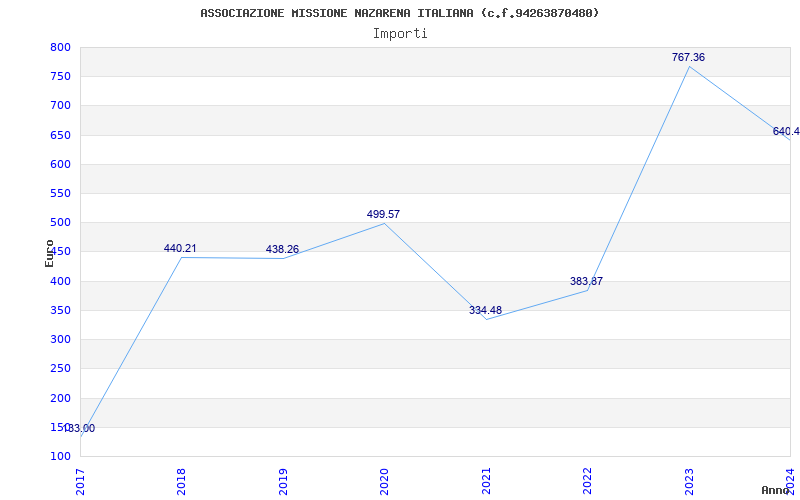This screenshot has width=800, height=500.
Task: Click the 383.87 data label
Action: pyautogui.click(x=586, y=281)
